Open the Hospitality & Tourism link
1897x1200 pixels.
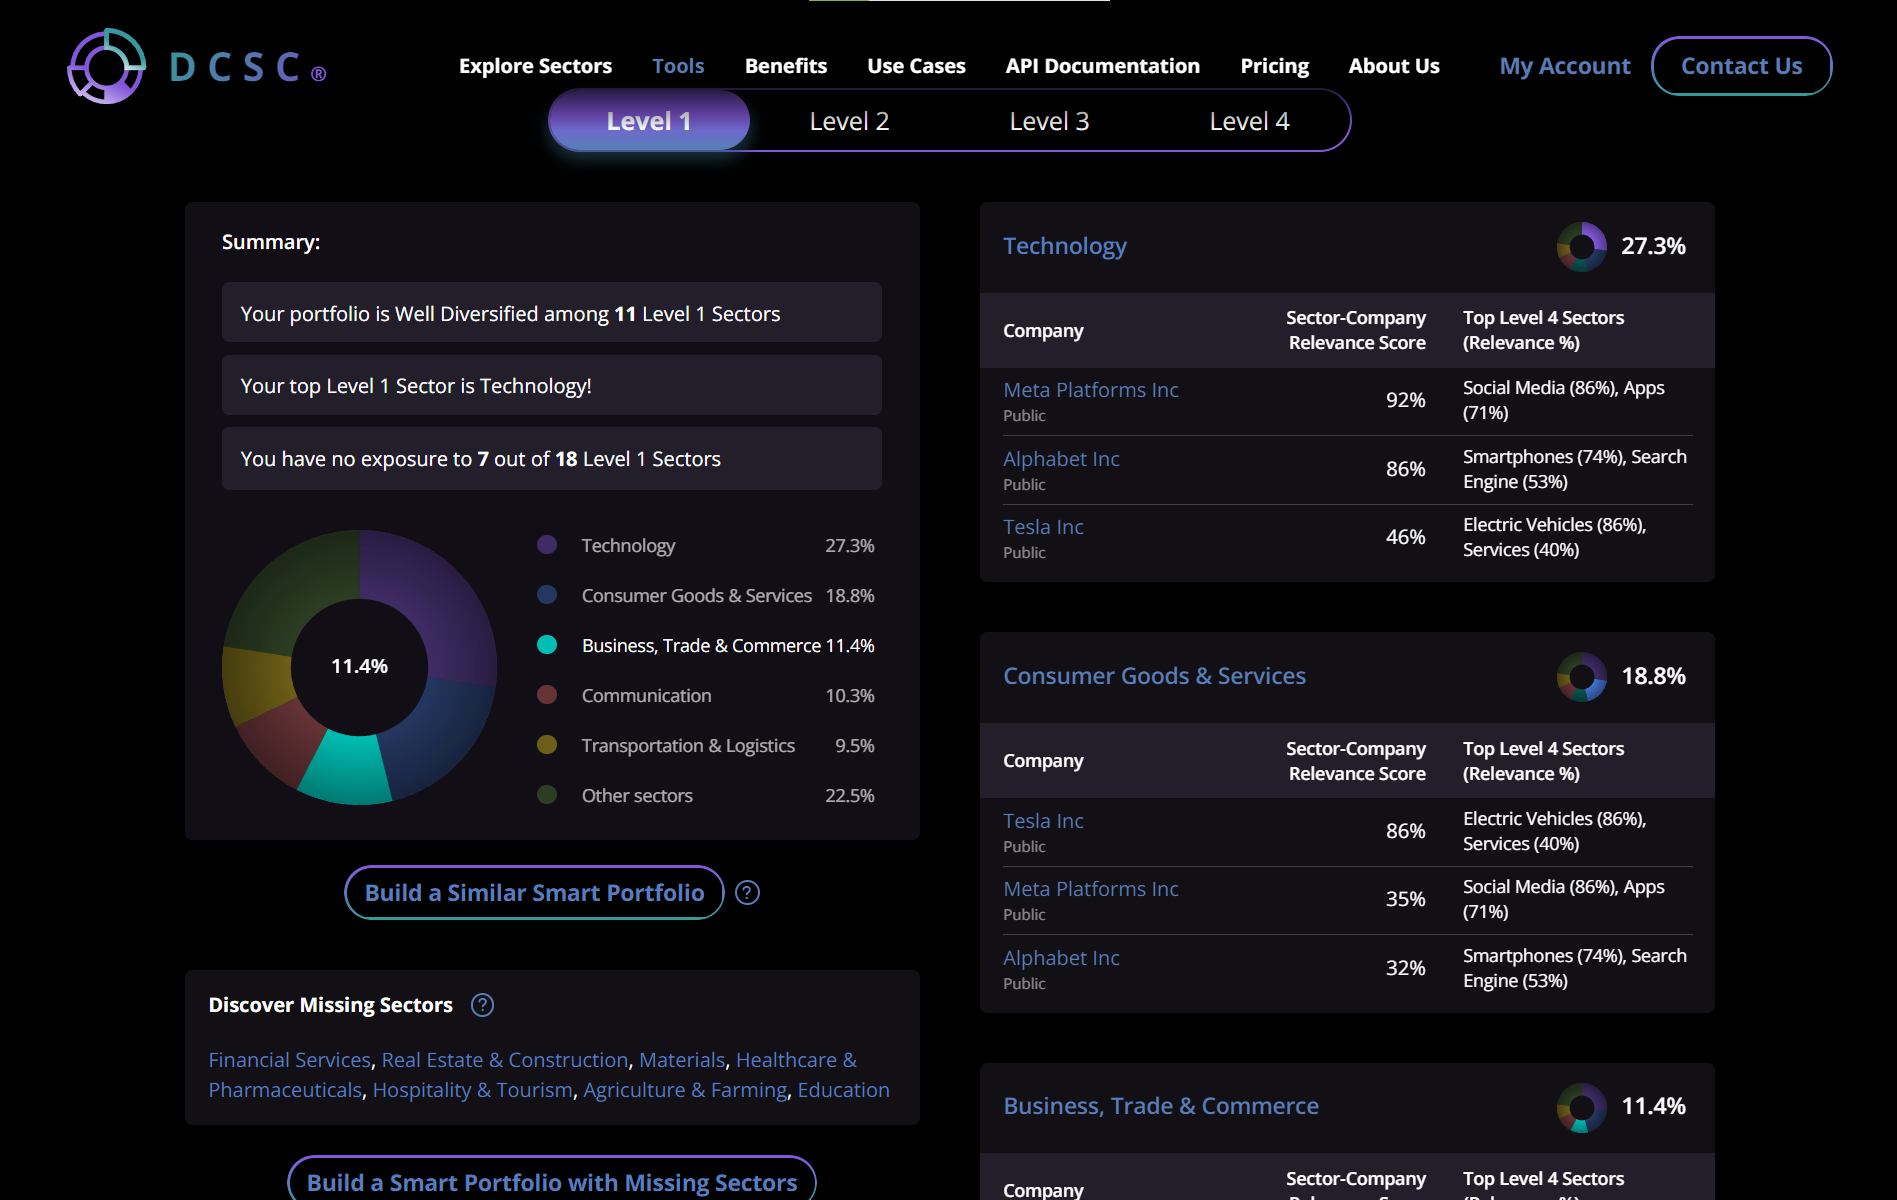[472, 1090]
